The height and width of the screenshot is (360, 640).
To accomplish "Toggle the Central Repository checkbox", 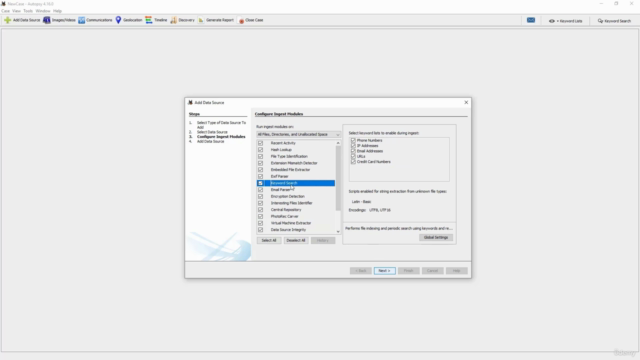I will pos(260,210).
